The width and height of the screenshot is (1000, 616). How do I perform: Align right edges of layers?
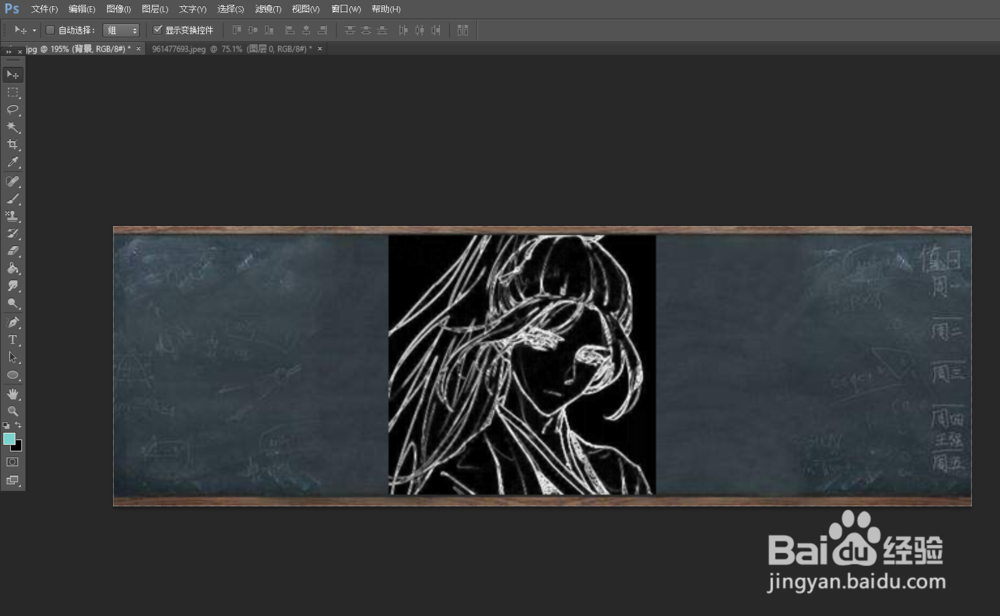[x=323, y=30]
